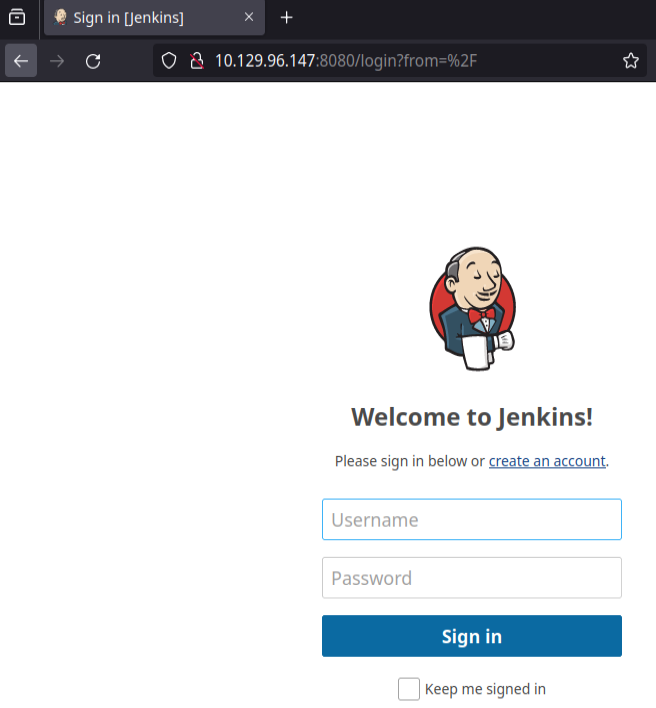Close the Sign in [Jenkins] tab
The width and height of the screenshot is (656, 708).
click(249, 17)
